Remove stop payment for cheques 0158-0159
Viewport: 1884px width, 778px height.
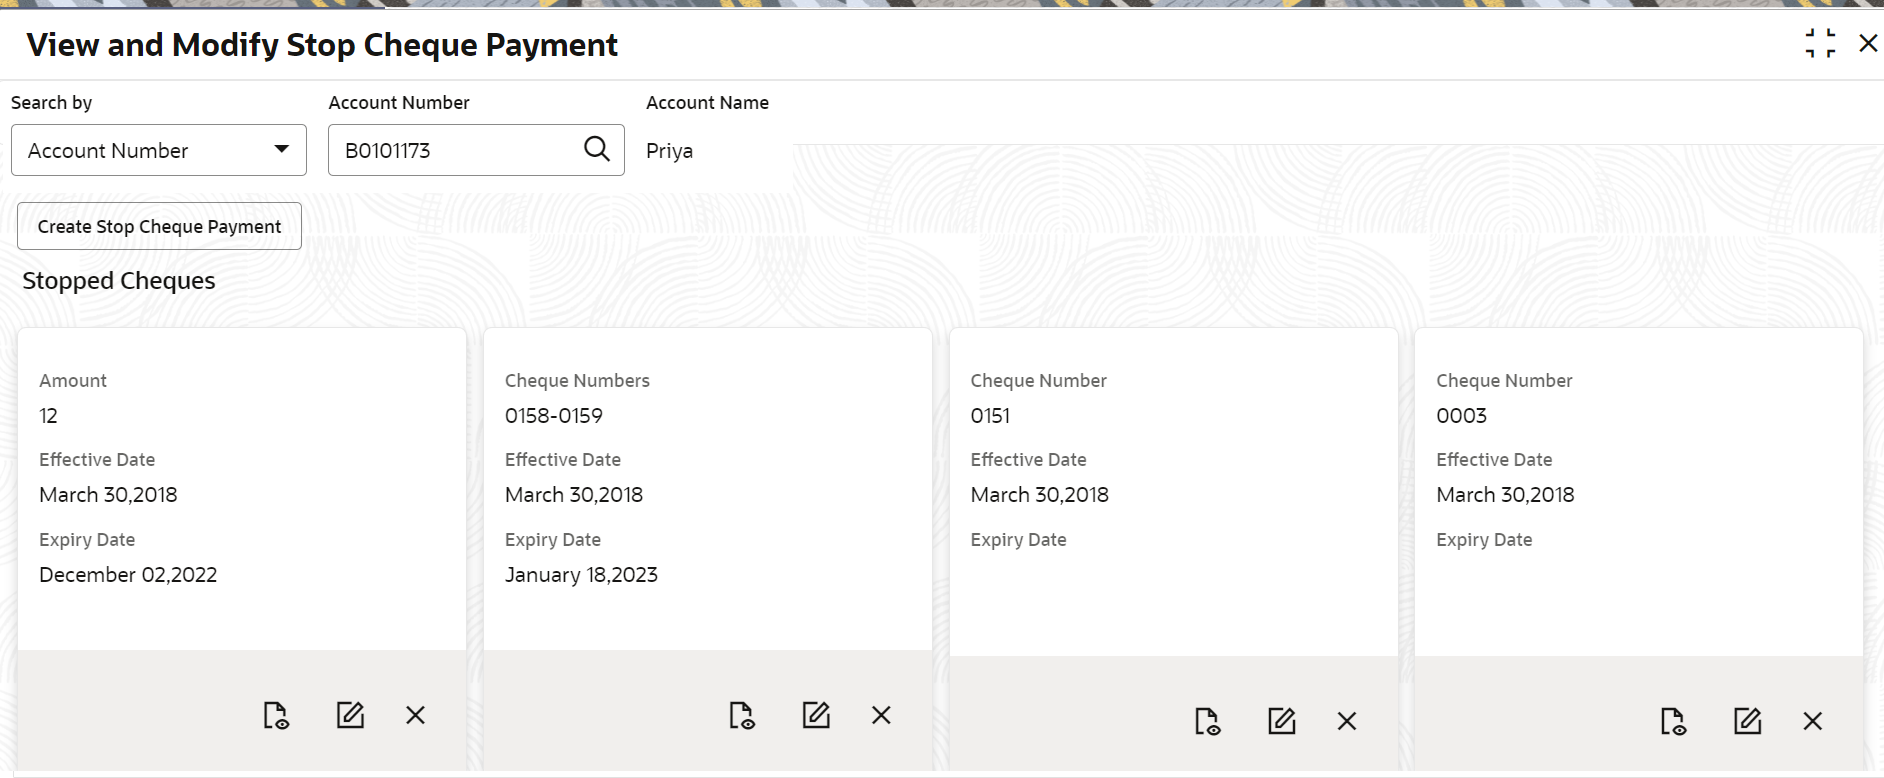pyautogui.click(x=881, y=716)
